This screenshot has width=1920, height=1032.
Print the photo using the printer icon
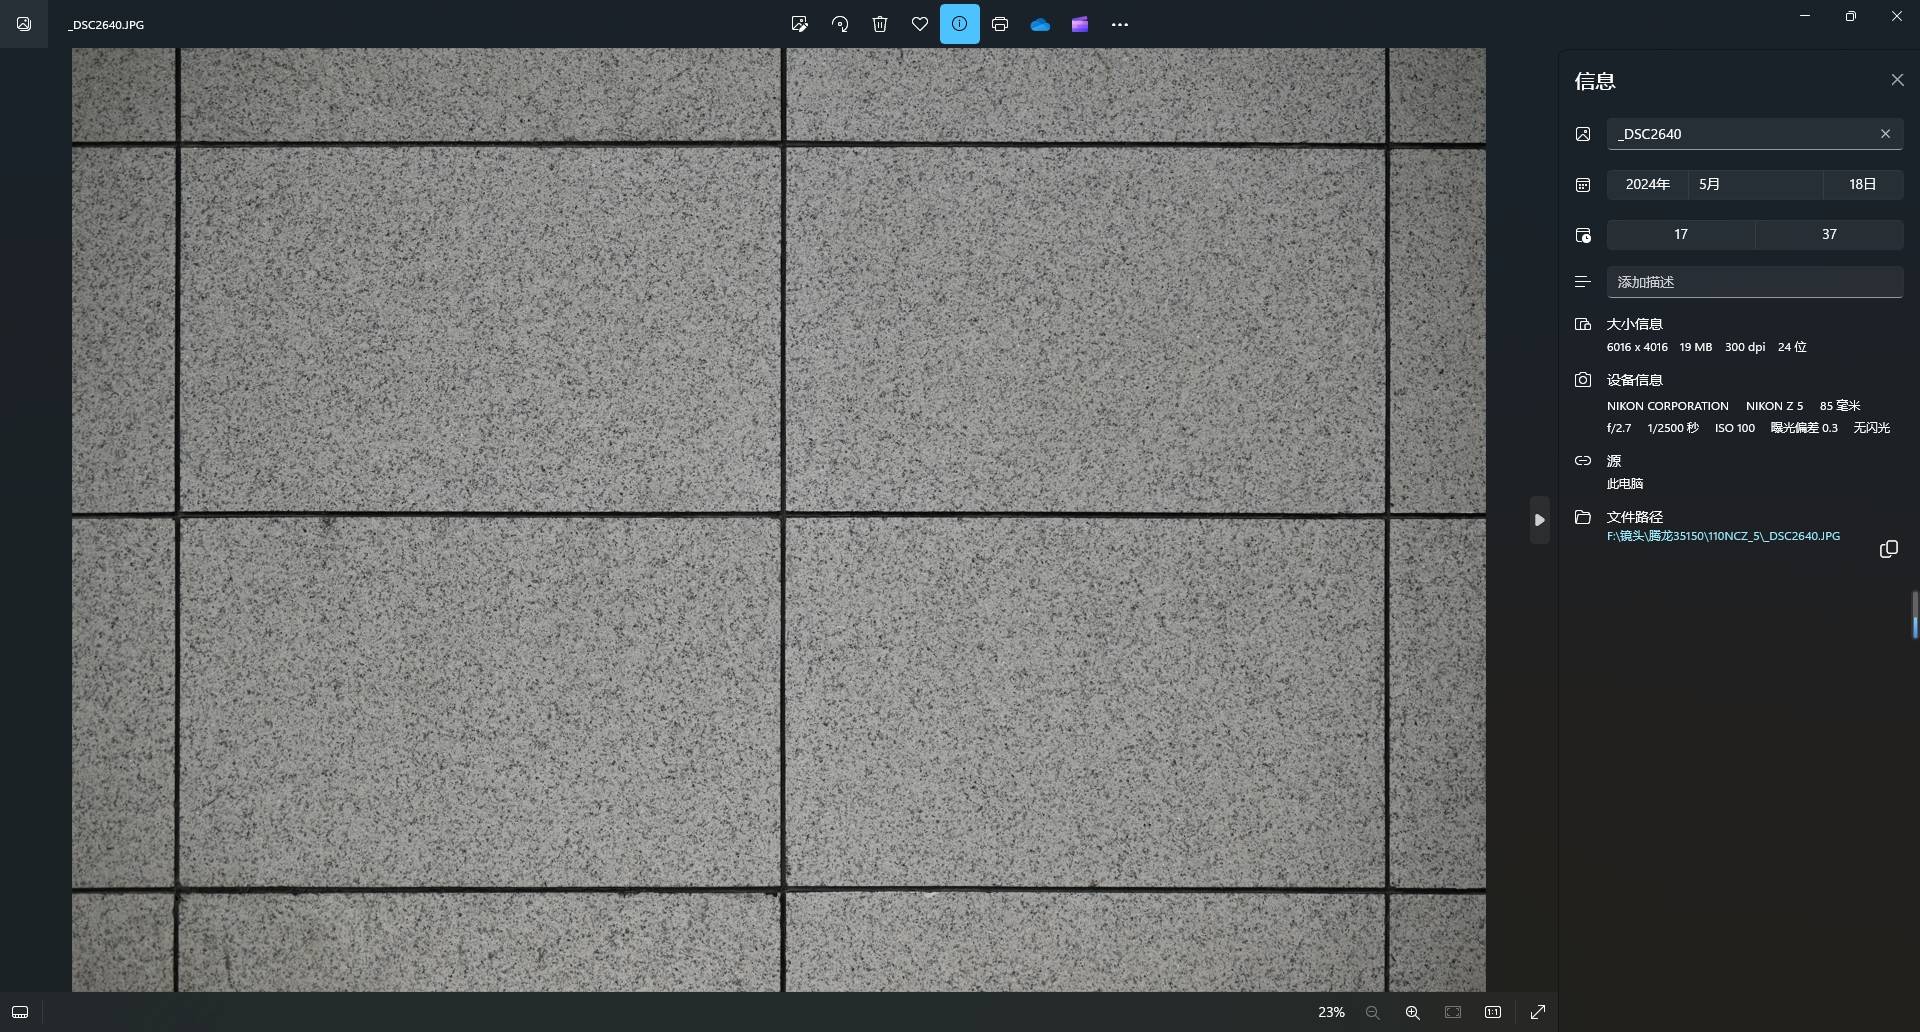click(1000, 24)
